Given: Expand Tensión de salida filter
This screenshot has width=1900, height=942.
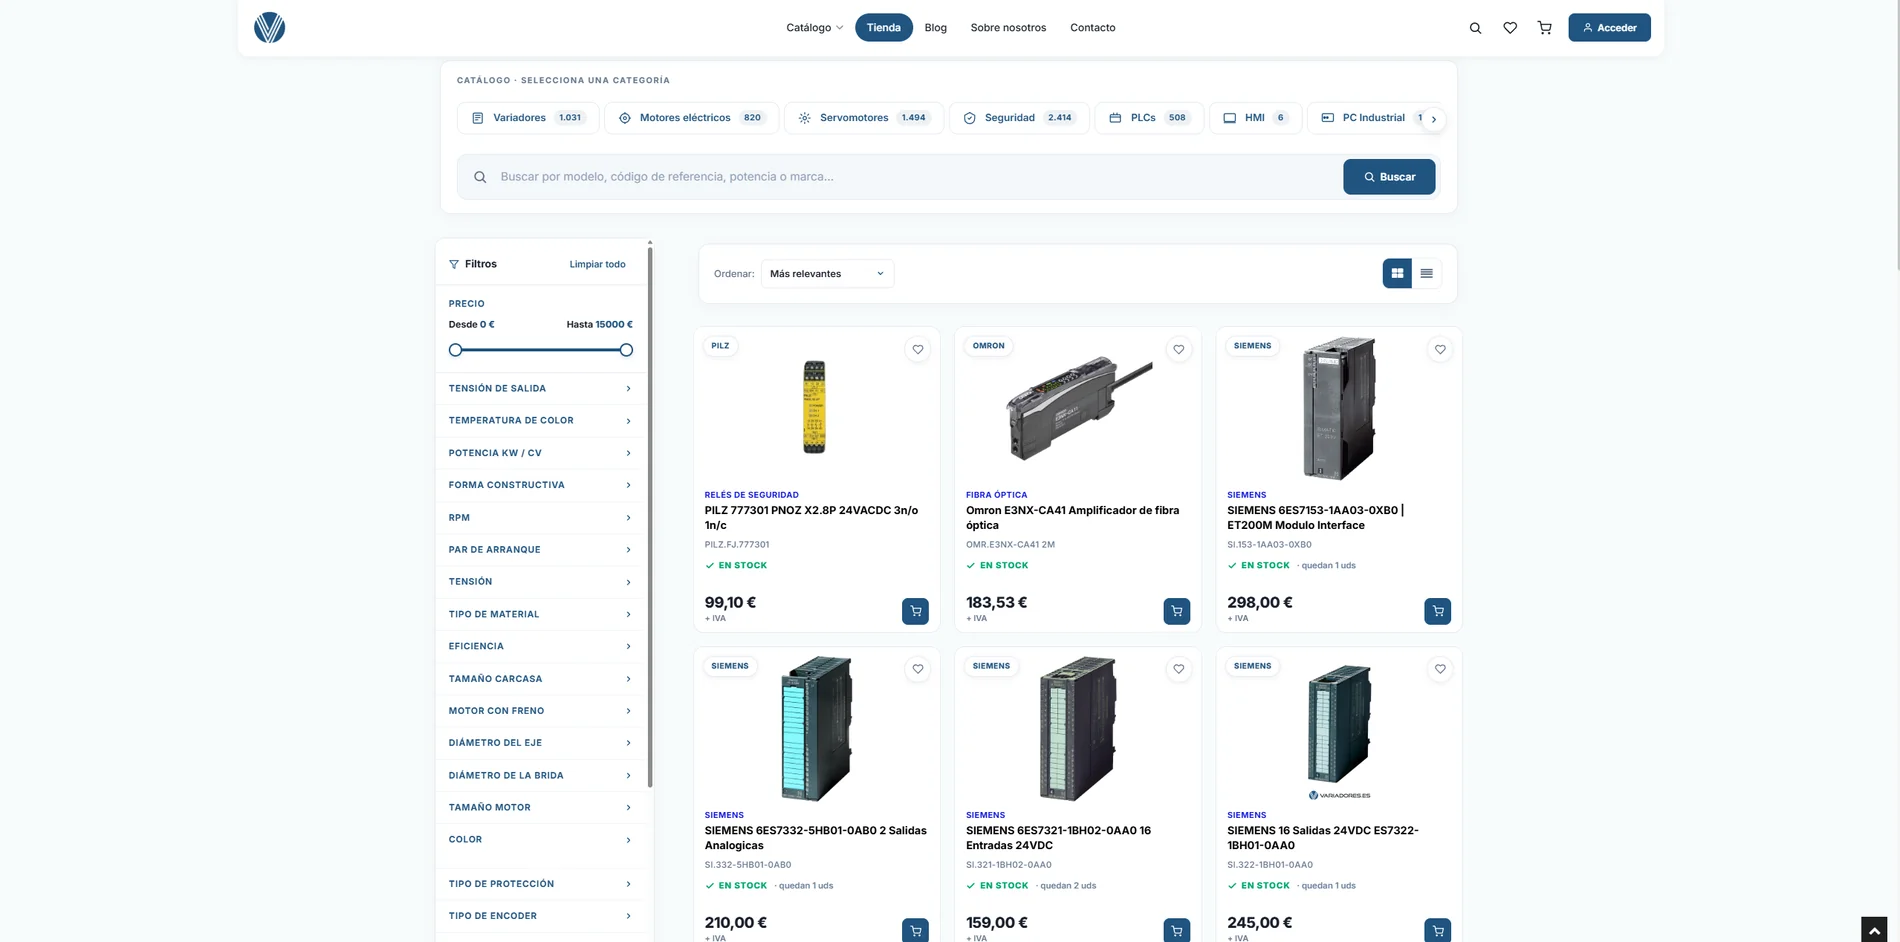Looking at the screenshot, I should tap(540, 388).
